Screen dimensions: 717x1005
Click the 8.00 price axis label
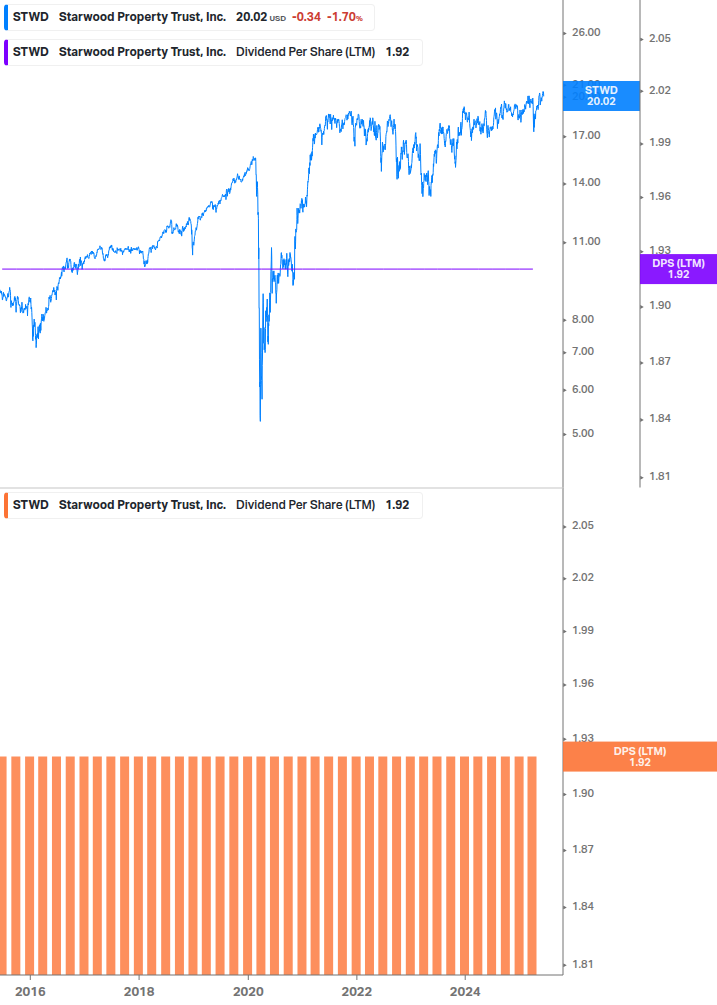point(583,319)
